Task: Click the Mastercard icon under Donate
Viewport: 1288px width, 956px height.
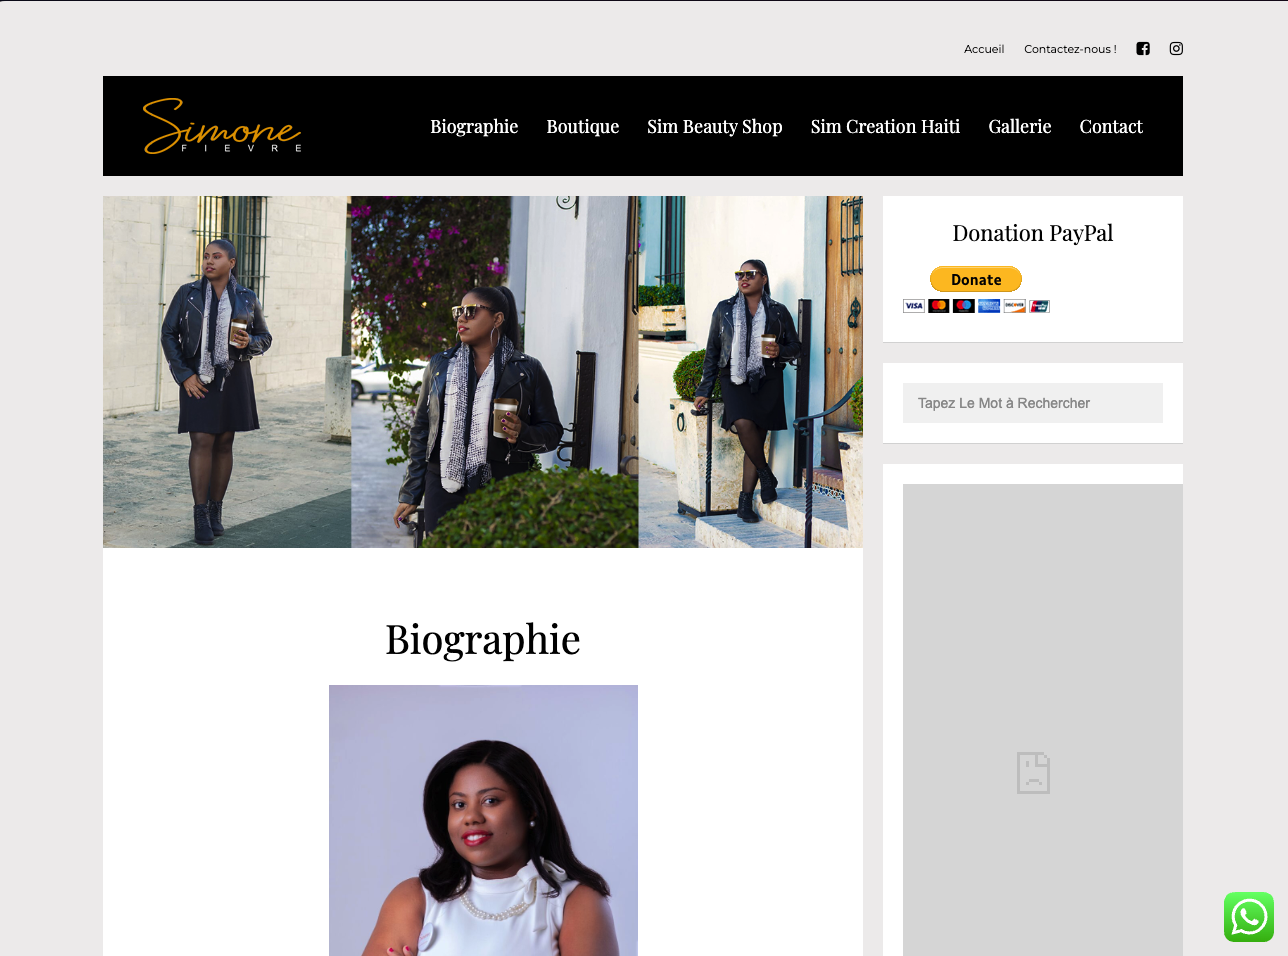Action: [x=939, y=306]
